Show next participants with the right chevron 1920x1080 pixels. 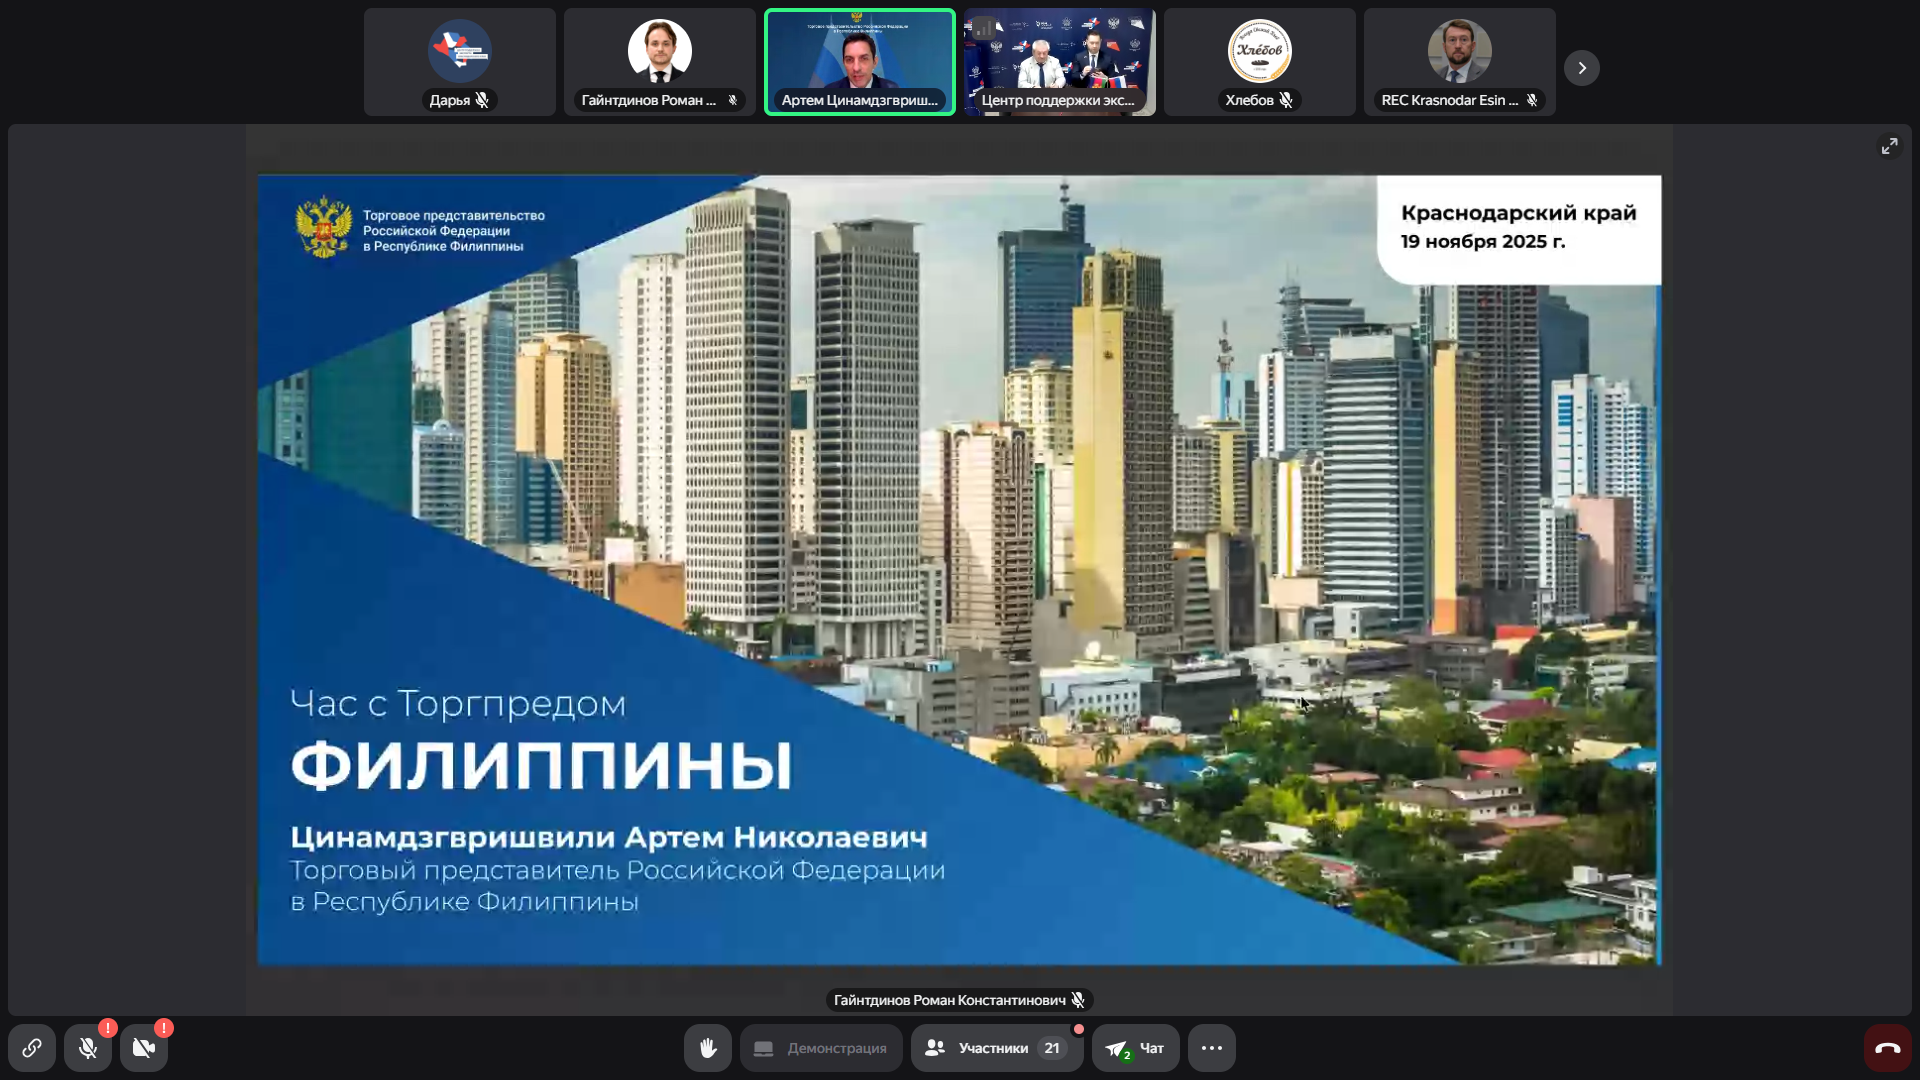tap(1582, 68)
